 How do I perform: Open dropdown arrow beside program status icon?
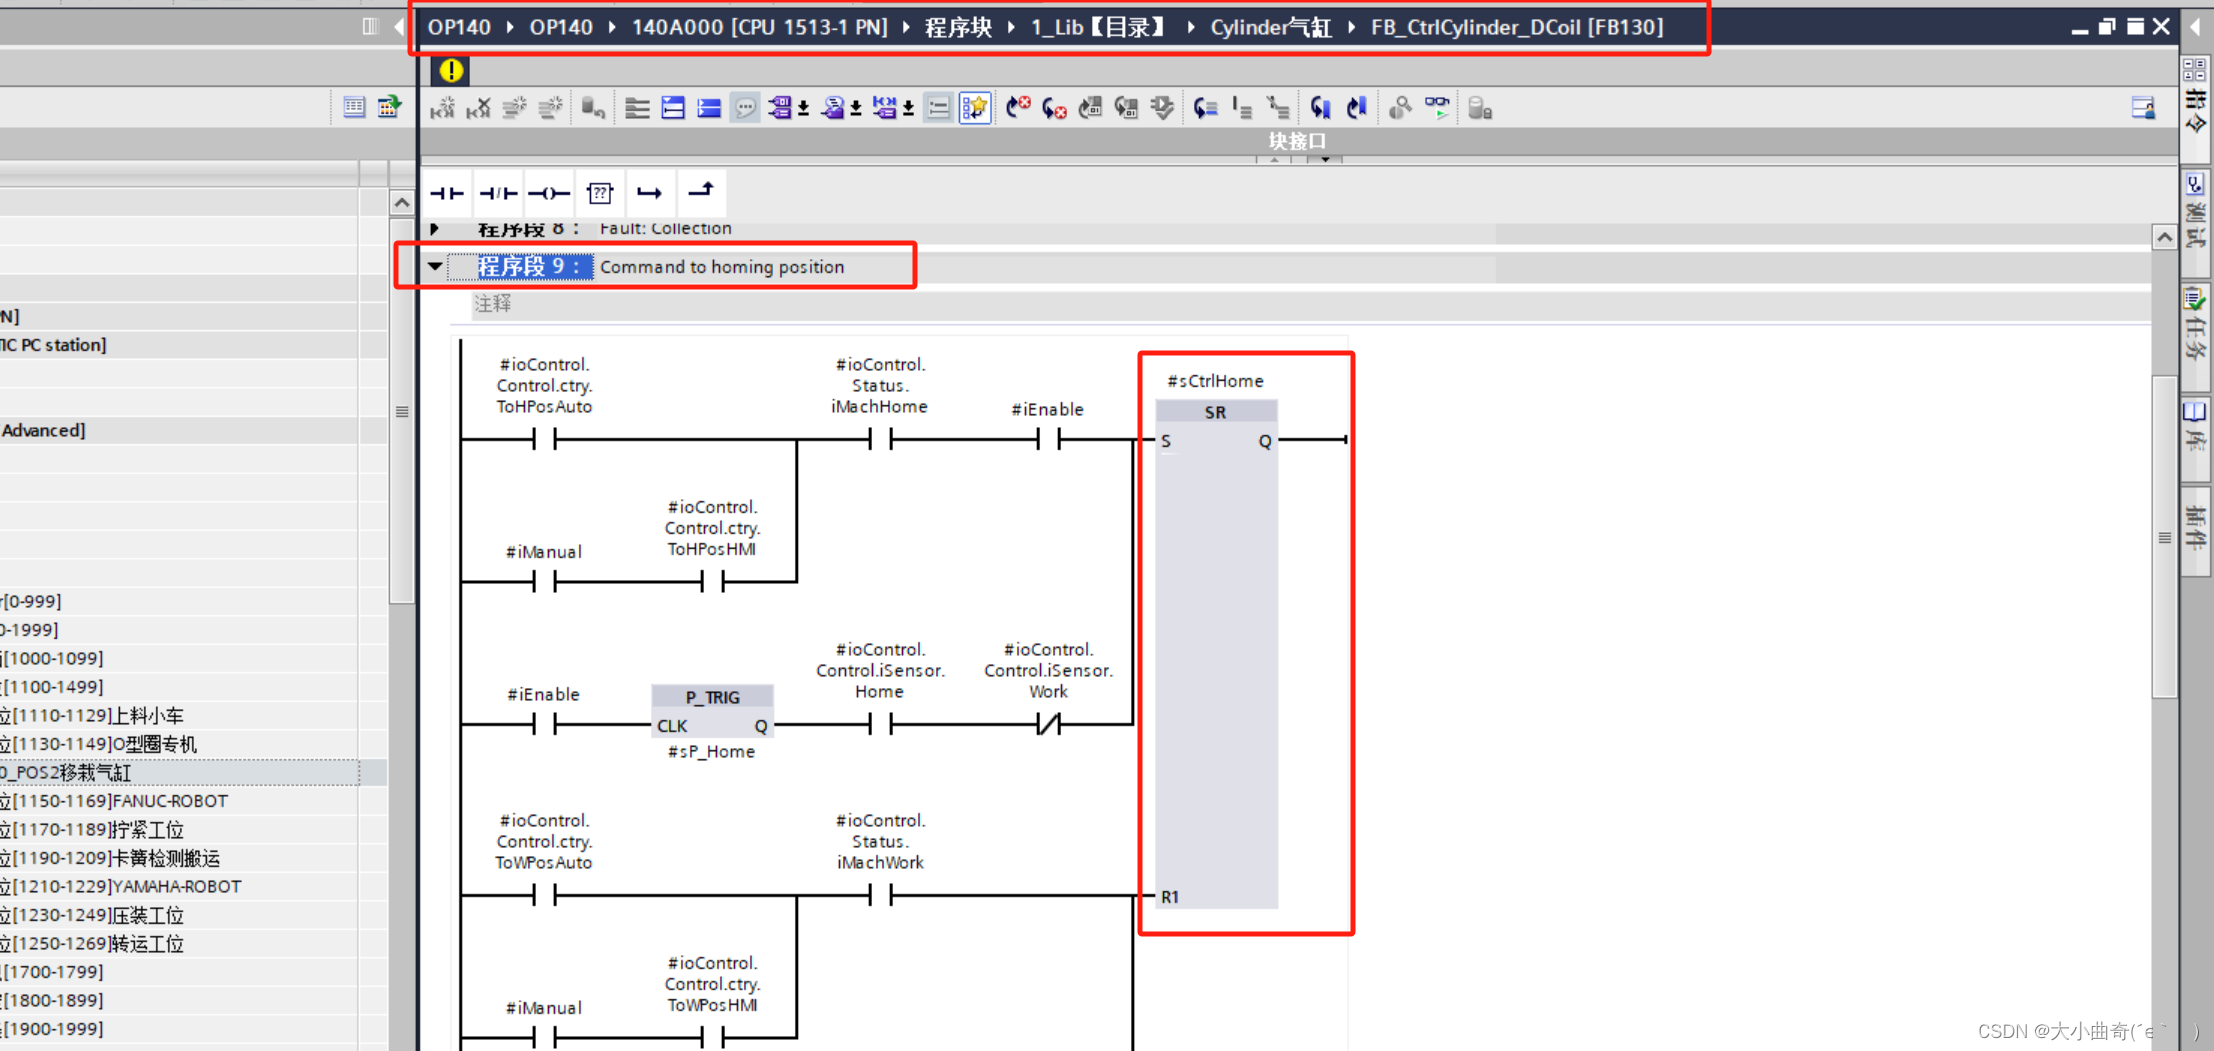pyautogui.click(x=908, y=108)
